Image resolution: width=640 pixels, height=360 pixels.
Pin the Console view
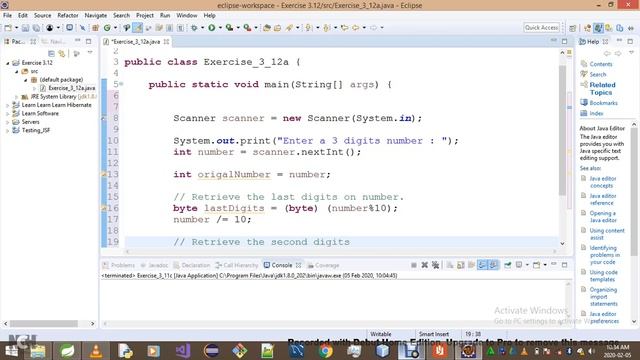click(508, 265)
